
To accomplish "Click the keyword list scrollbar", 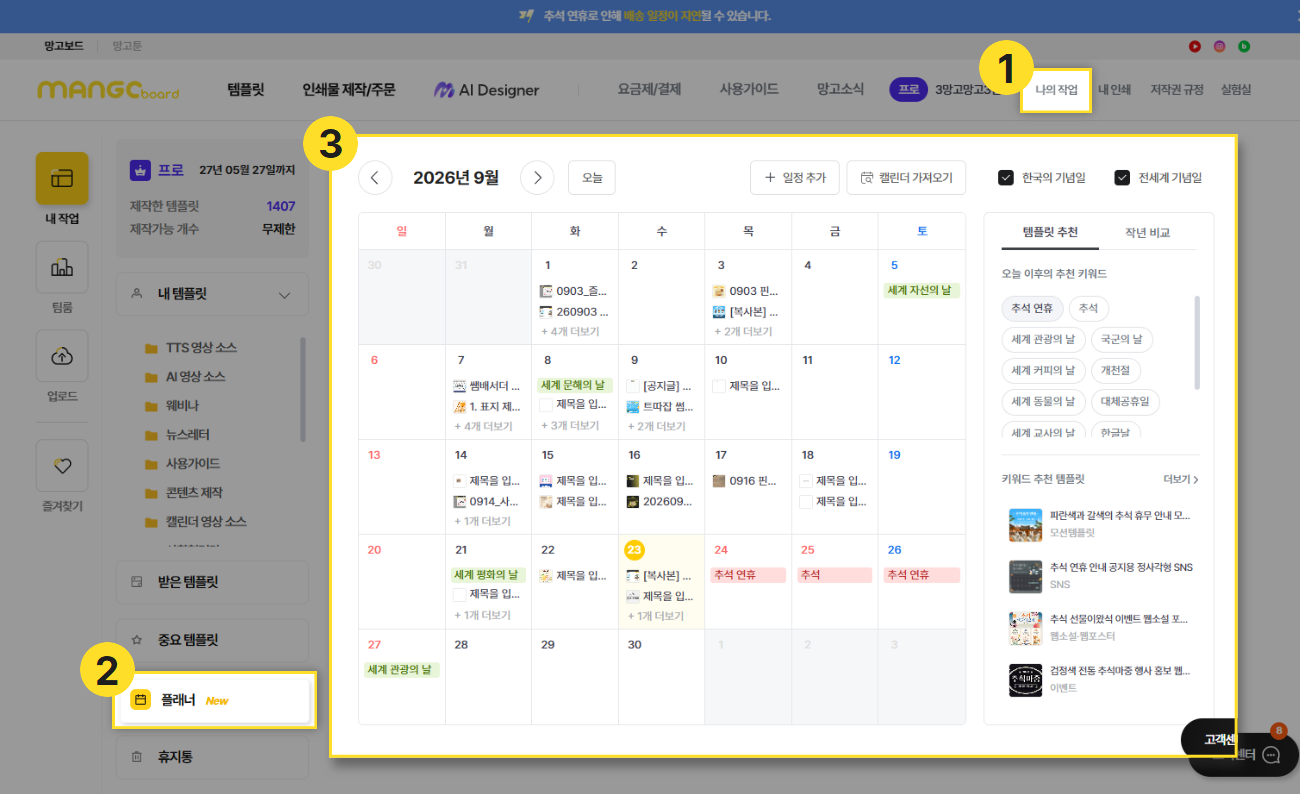I will [x=1197, y=342].
